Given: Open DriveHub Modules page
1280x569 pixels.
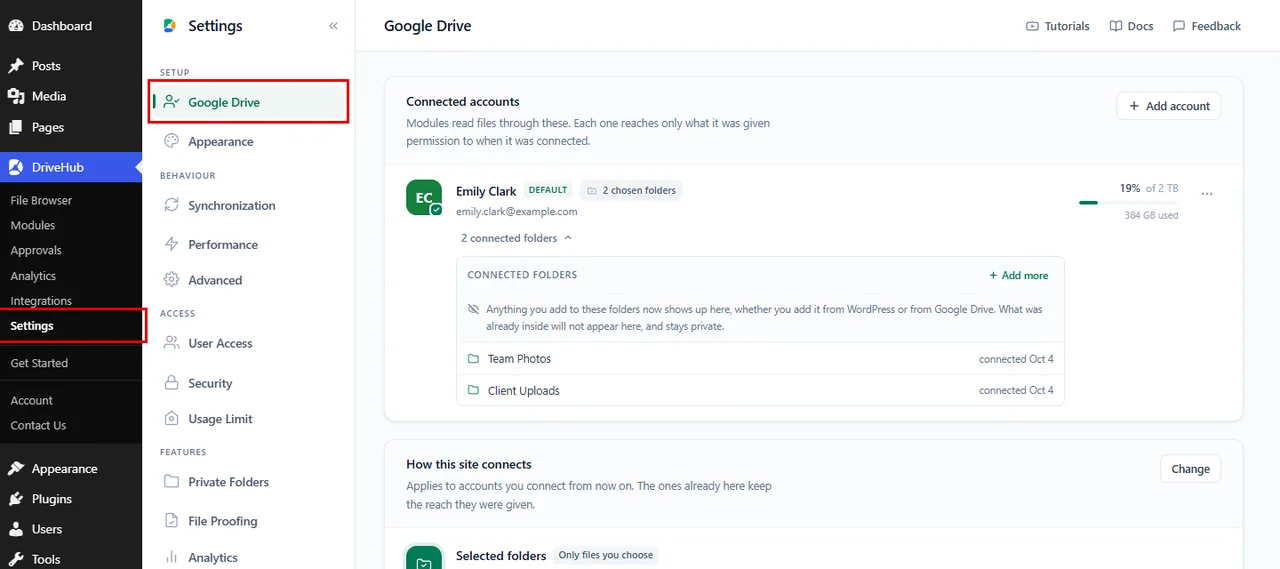Looking at the screenshot, I should click(33, 225).
